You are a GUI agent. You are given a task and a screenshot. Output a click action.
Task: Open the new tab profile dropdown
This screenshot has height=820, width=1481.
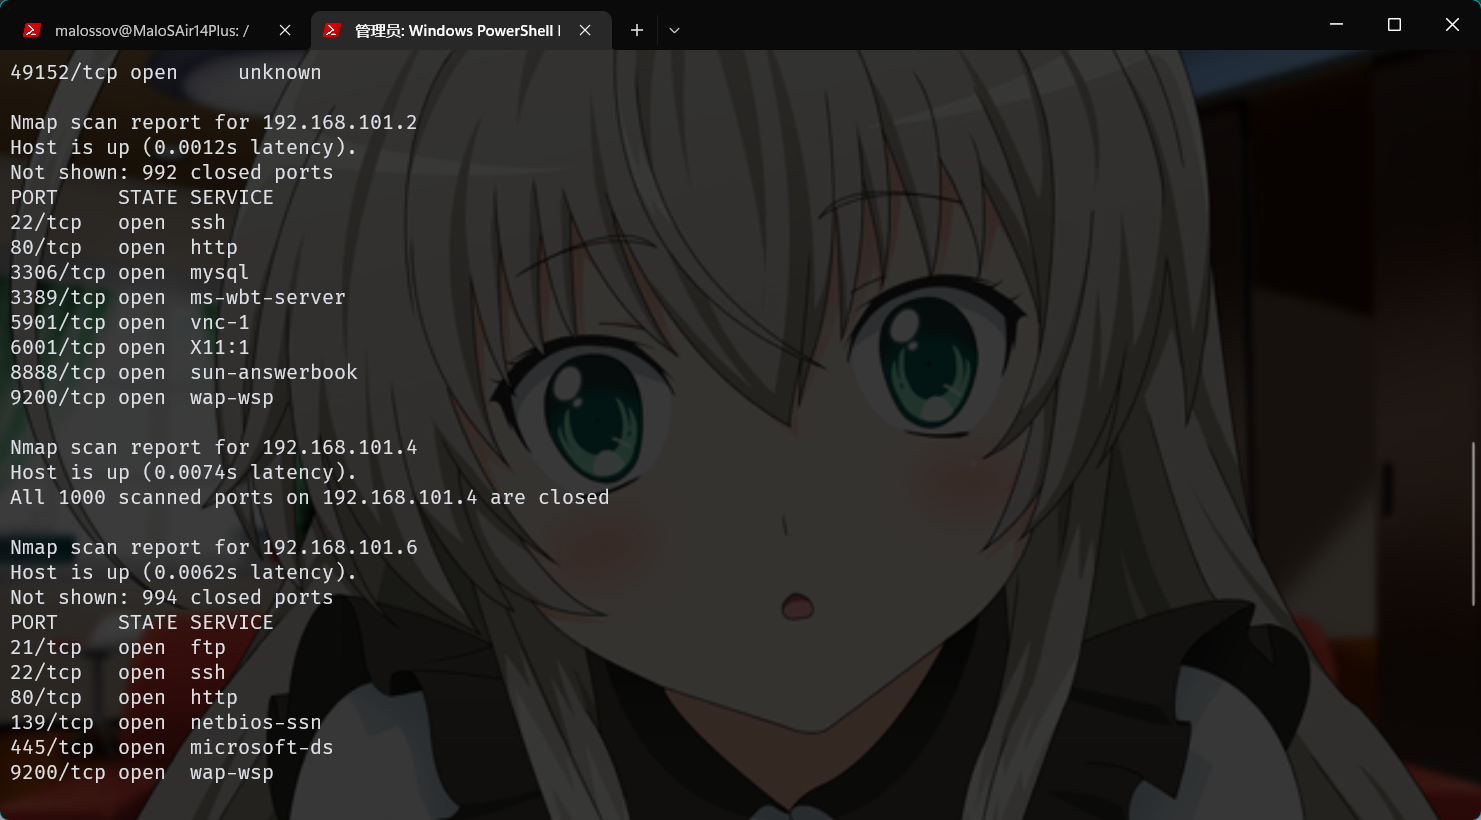pos(674,30)
